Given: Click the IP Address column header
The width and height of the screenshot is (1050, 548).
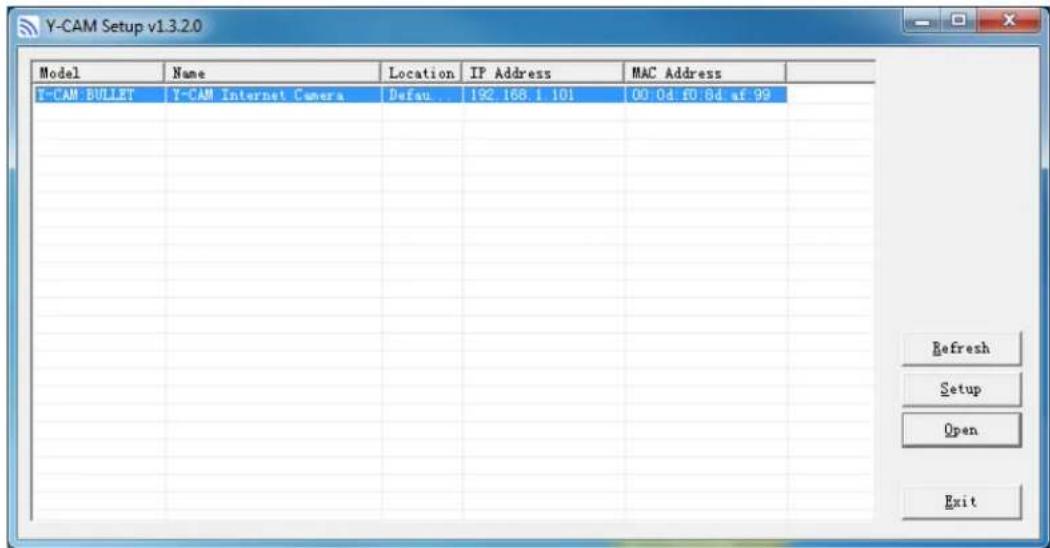Looking at the screenshot, I should [542, 73].
